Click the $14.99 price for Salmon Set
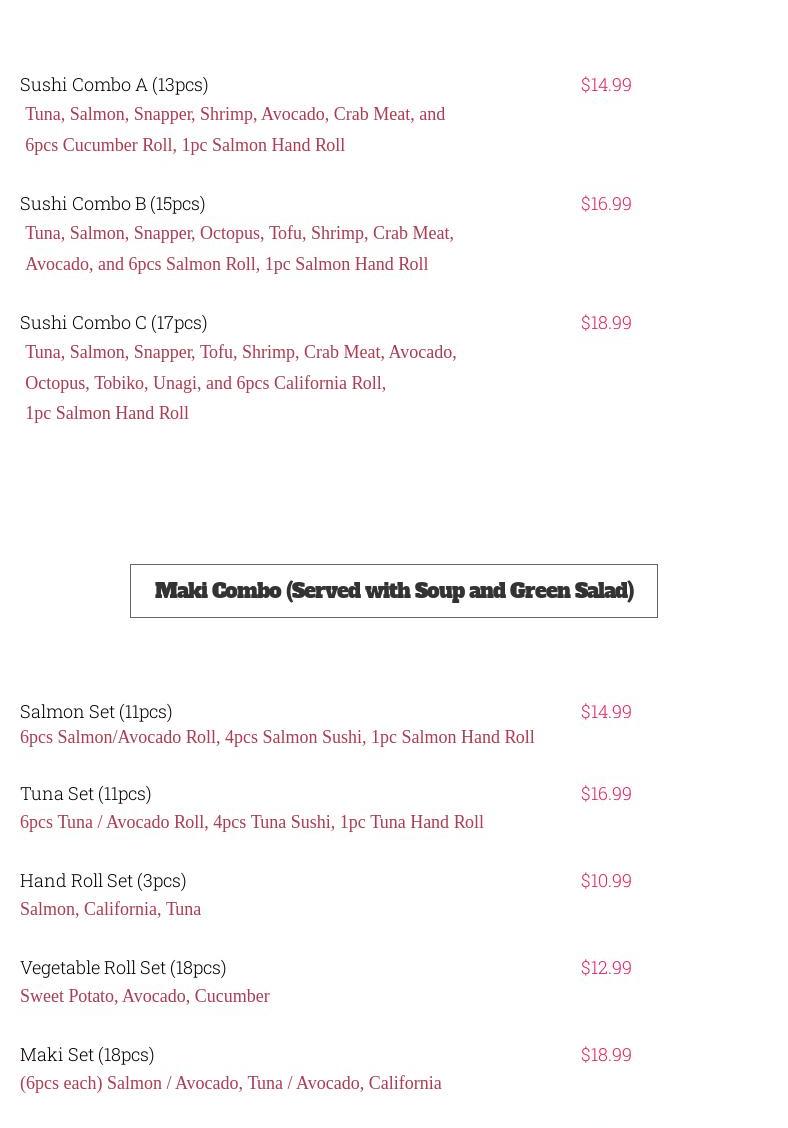 point(606,711)
